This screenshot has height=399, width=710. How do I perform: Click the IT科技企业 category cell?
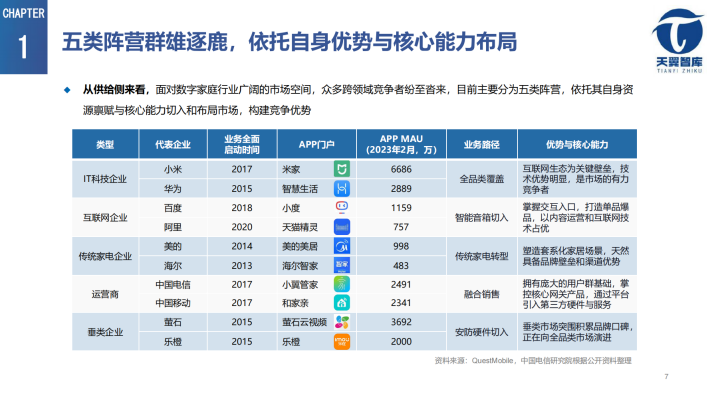click(105, 178)
